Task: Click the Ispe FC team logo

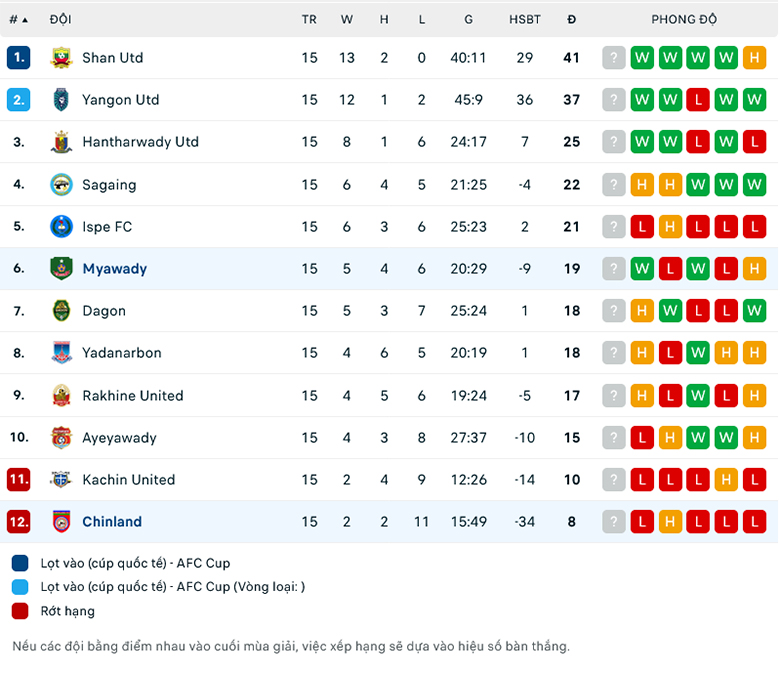Action: pyautogui.click(x=61, y=227)
